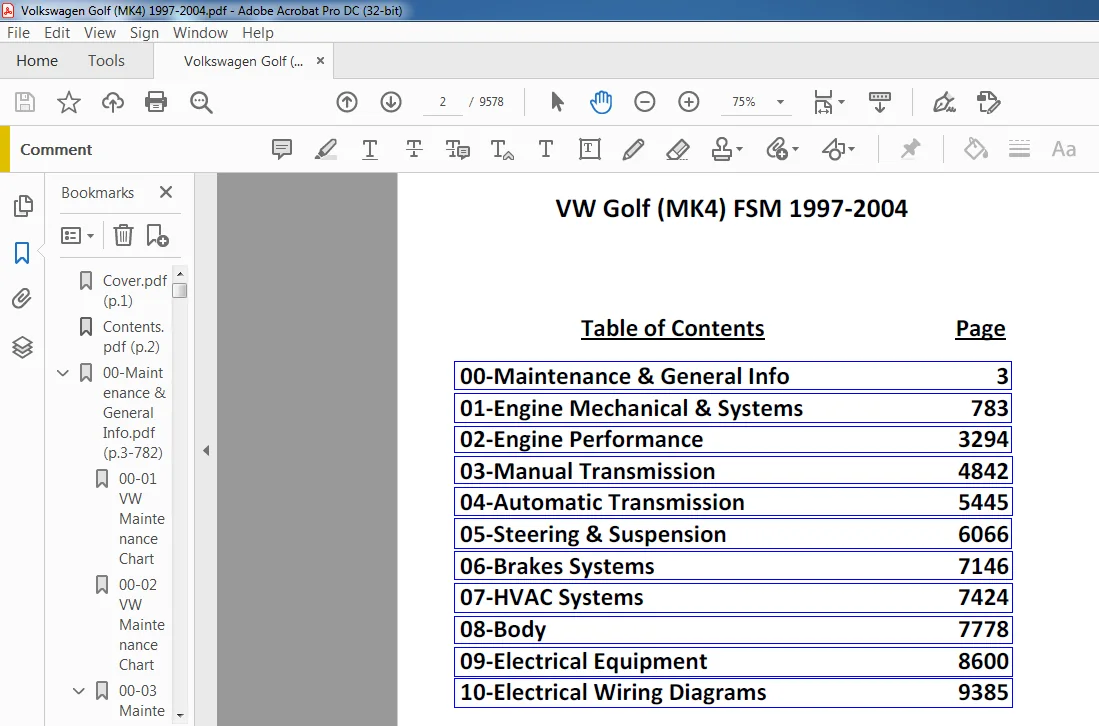Zoom in with plus icon
1099x726 pixels.
[x=689, y=102]
